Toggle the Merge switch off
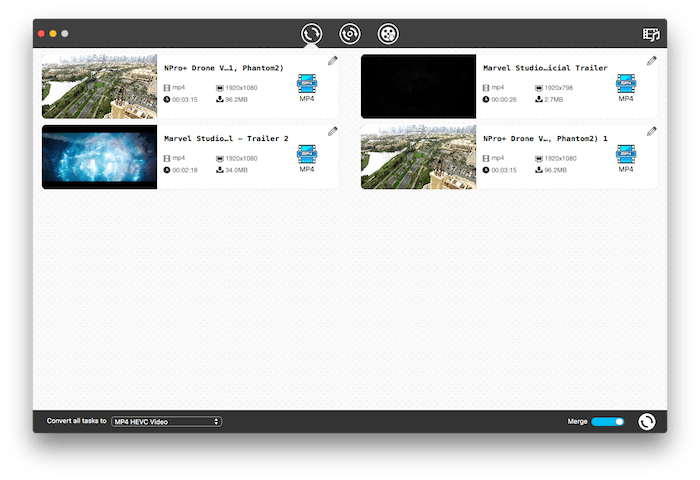The height and width of the screenshot is (480, 700). (608, 422)
